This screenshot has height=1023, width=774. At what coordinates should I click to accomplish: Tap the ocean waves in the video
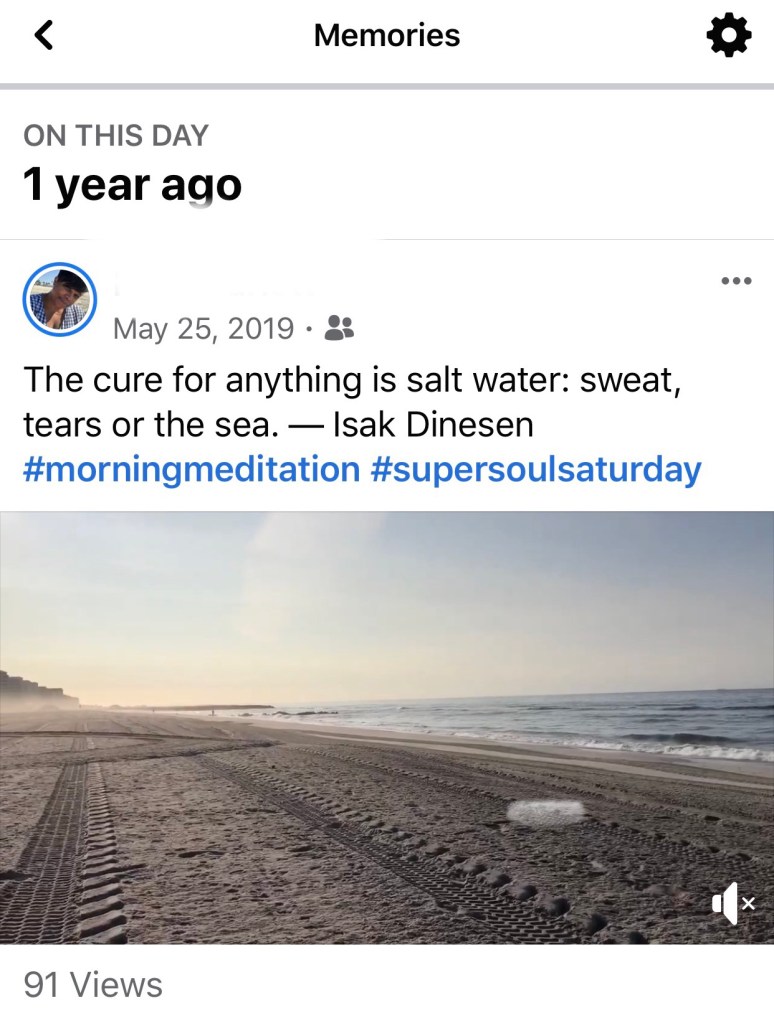[x=620, y=725]
